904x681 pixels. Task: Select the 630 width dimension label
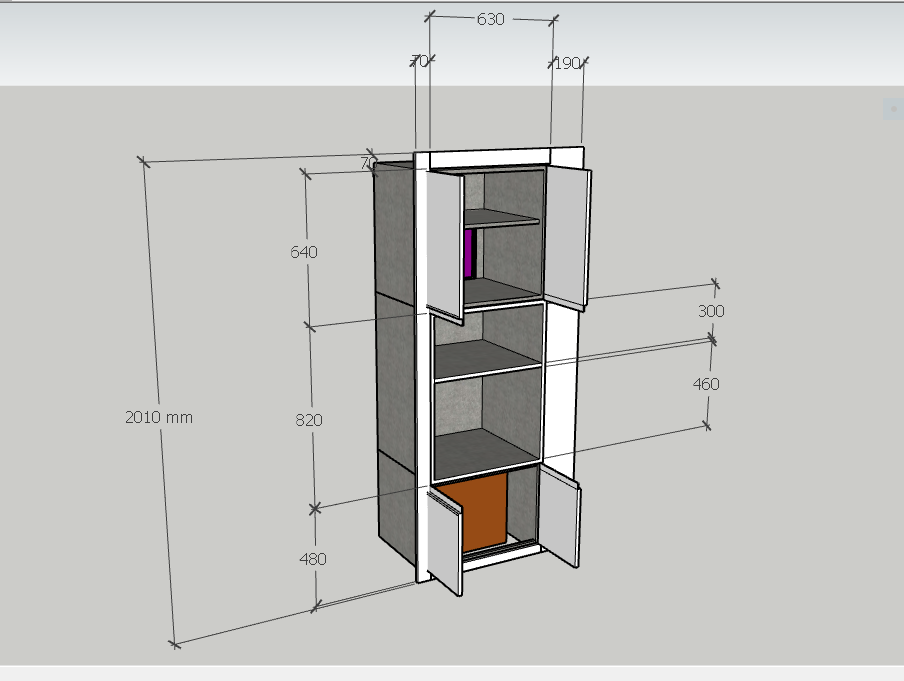(491, 20)
